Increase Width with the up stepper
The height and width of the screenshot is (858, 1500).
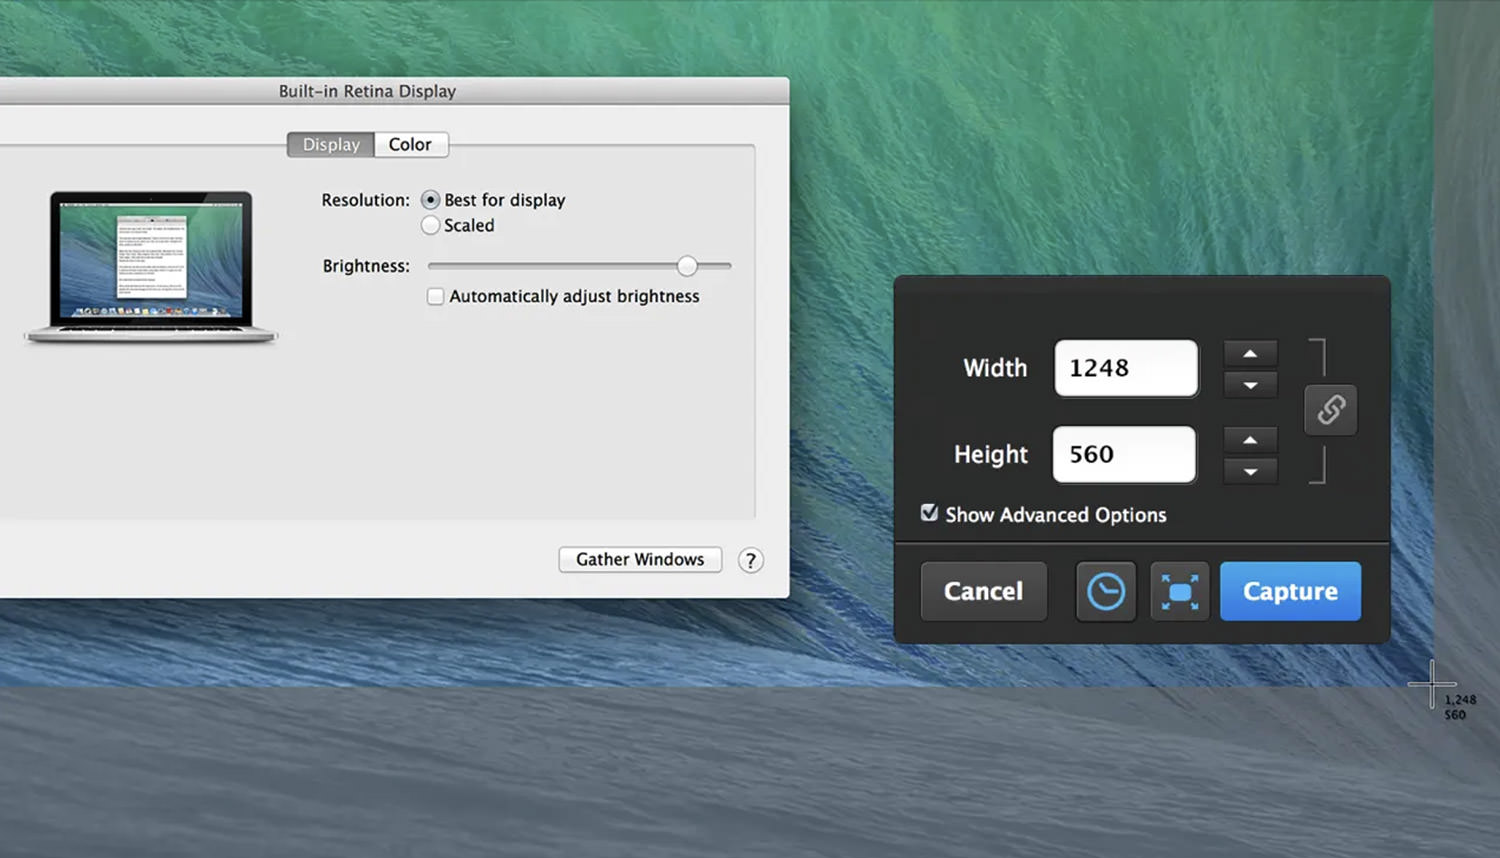(1250, 354)
